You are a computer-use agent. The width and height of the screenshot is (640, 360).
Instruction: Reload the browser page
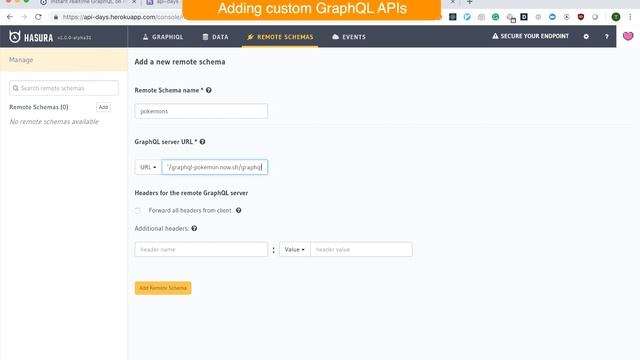pyautogui.click(x=38, y=17)
